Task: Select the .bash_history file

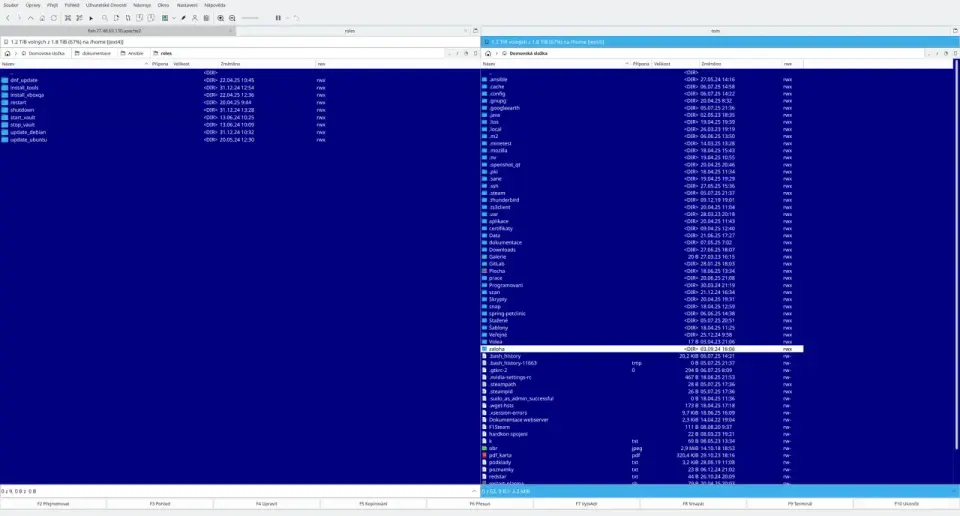Action: pyautogui.click(x=505, y=356)
